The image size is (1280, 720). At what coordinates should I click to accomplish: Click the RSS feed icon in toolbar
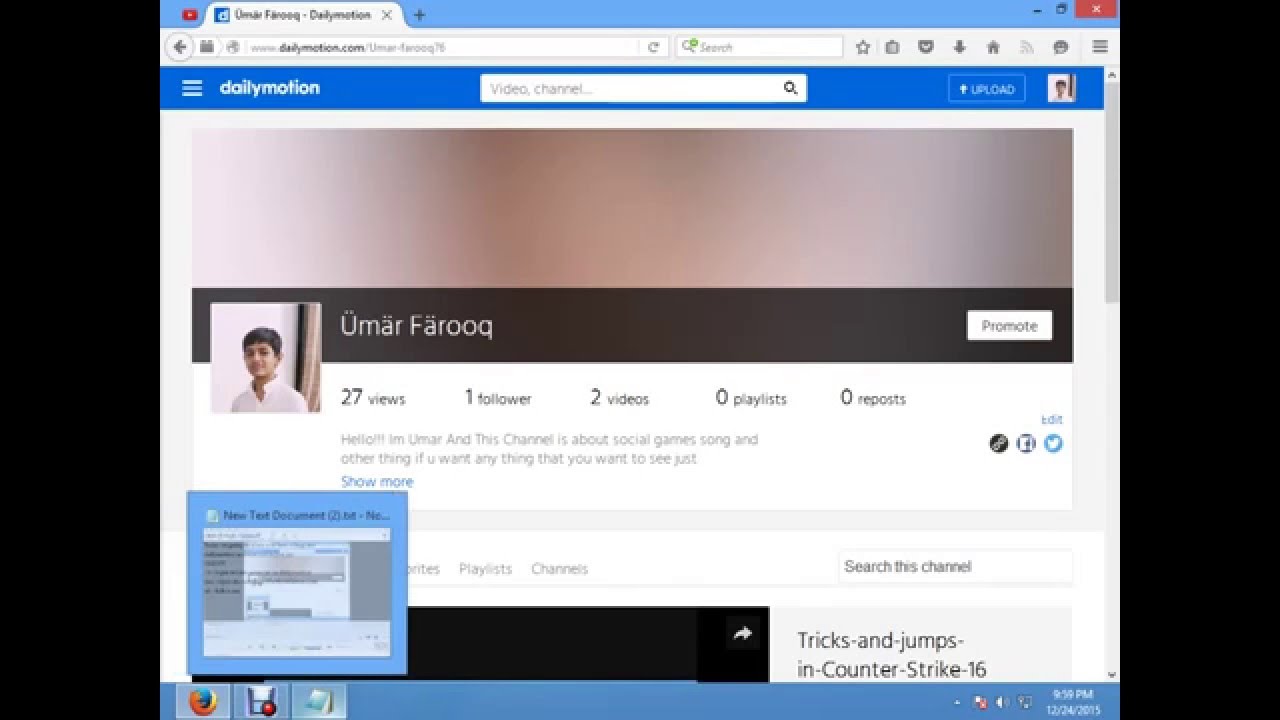tap(1026, 47)
